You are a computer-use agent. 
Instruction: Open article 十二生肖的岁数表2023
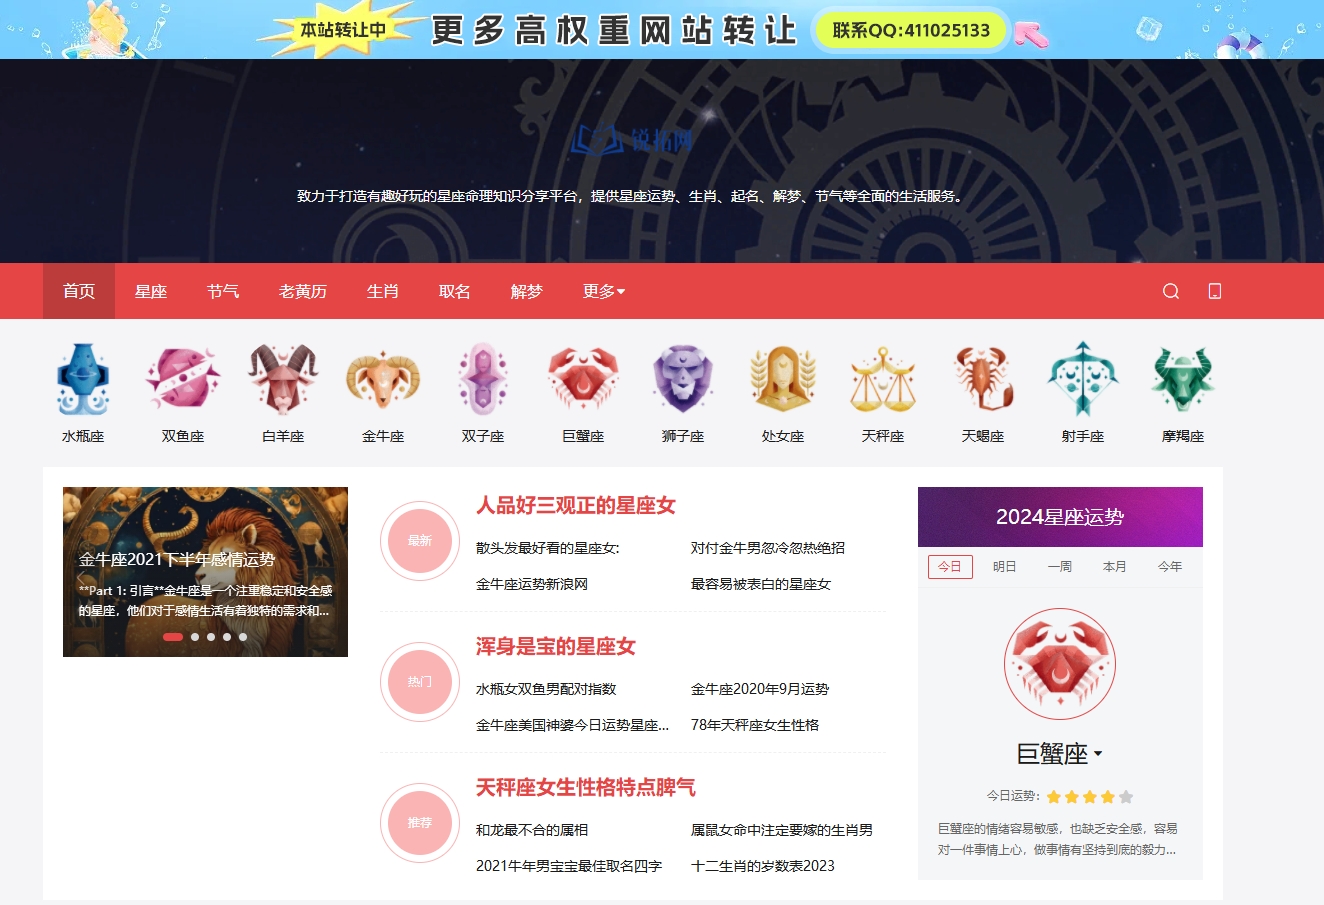coord(763,866)
